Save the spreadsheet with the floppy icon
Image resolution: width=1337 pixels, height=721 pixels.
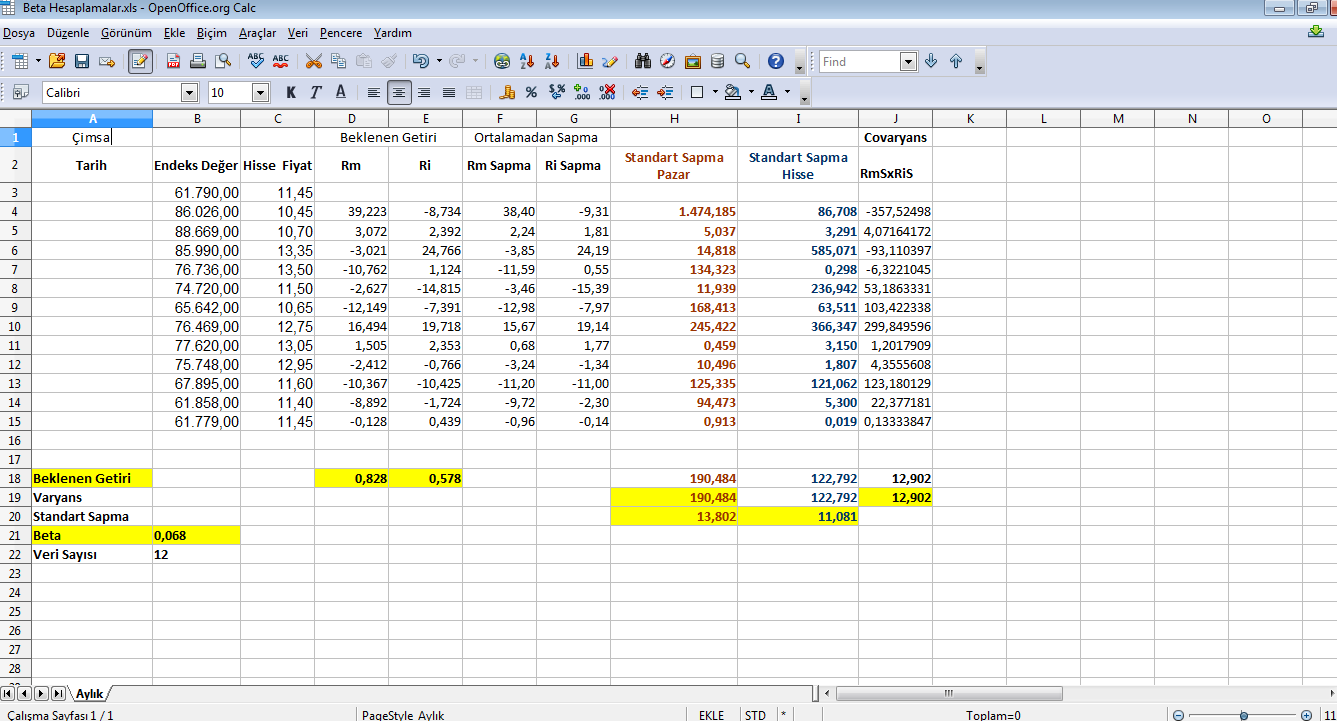(x=82, y=61)
